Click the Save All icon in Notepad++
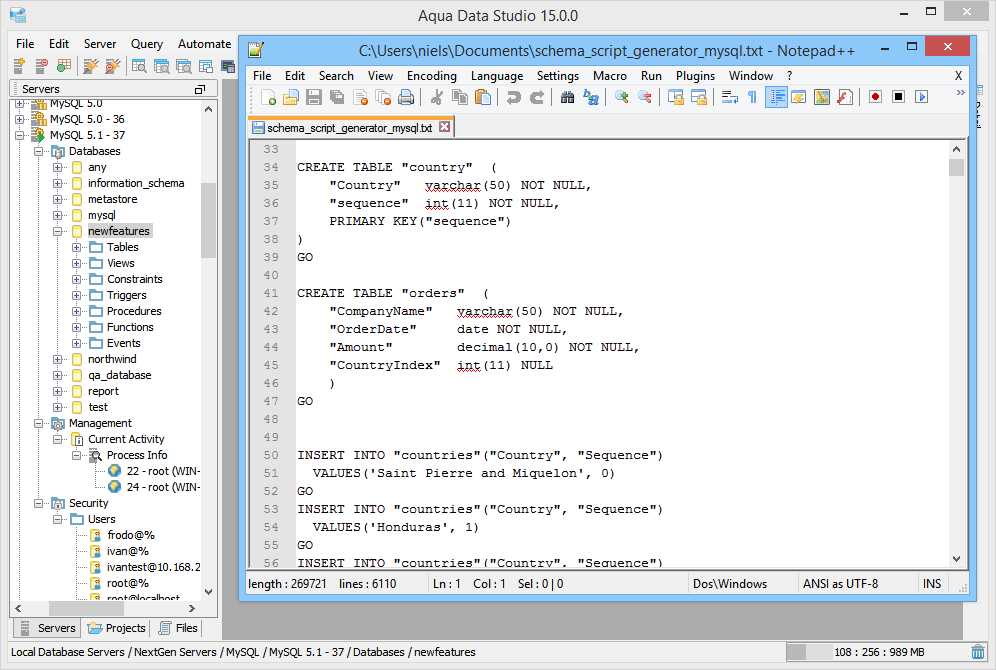This screenshot has height=670, width=996. click(x=337, y=97)
